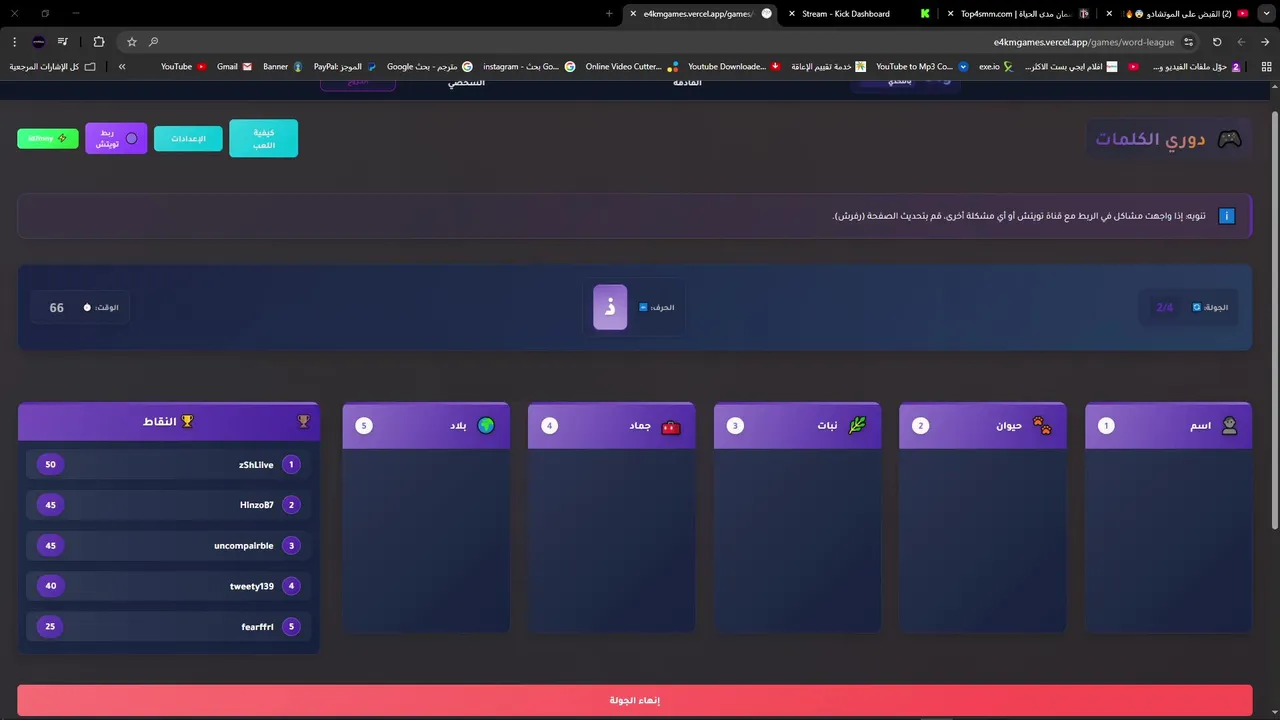Image resolution: width=1280 pixels, height=720 pixels.
Task: Click the gamepad icon beside دوري الكلمات
Action: click(x=1229, y=139)
